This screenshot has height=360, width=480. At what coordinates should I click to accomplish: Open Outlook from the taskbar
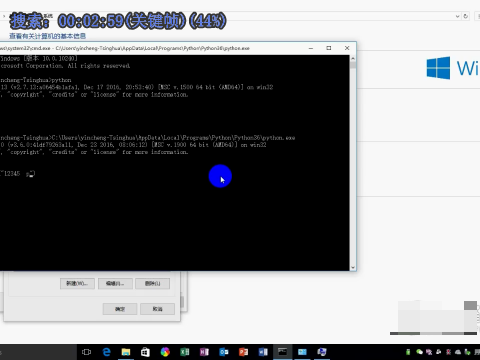coord(224,352)
